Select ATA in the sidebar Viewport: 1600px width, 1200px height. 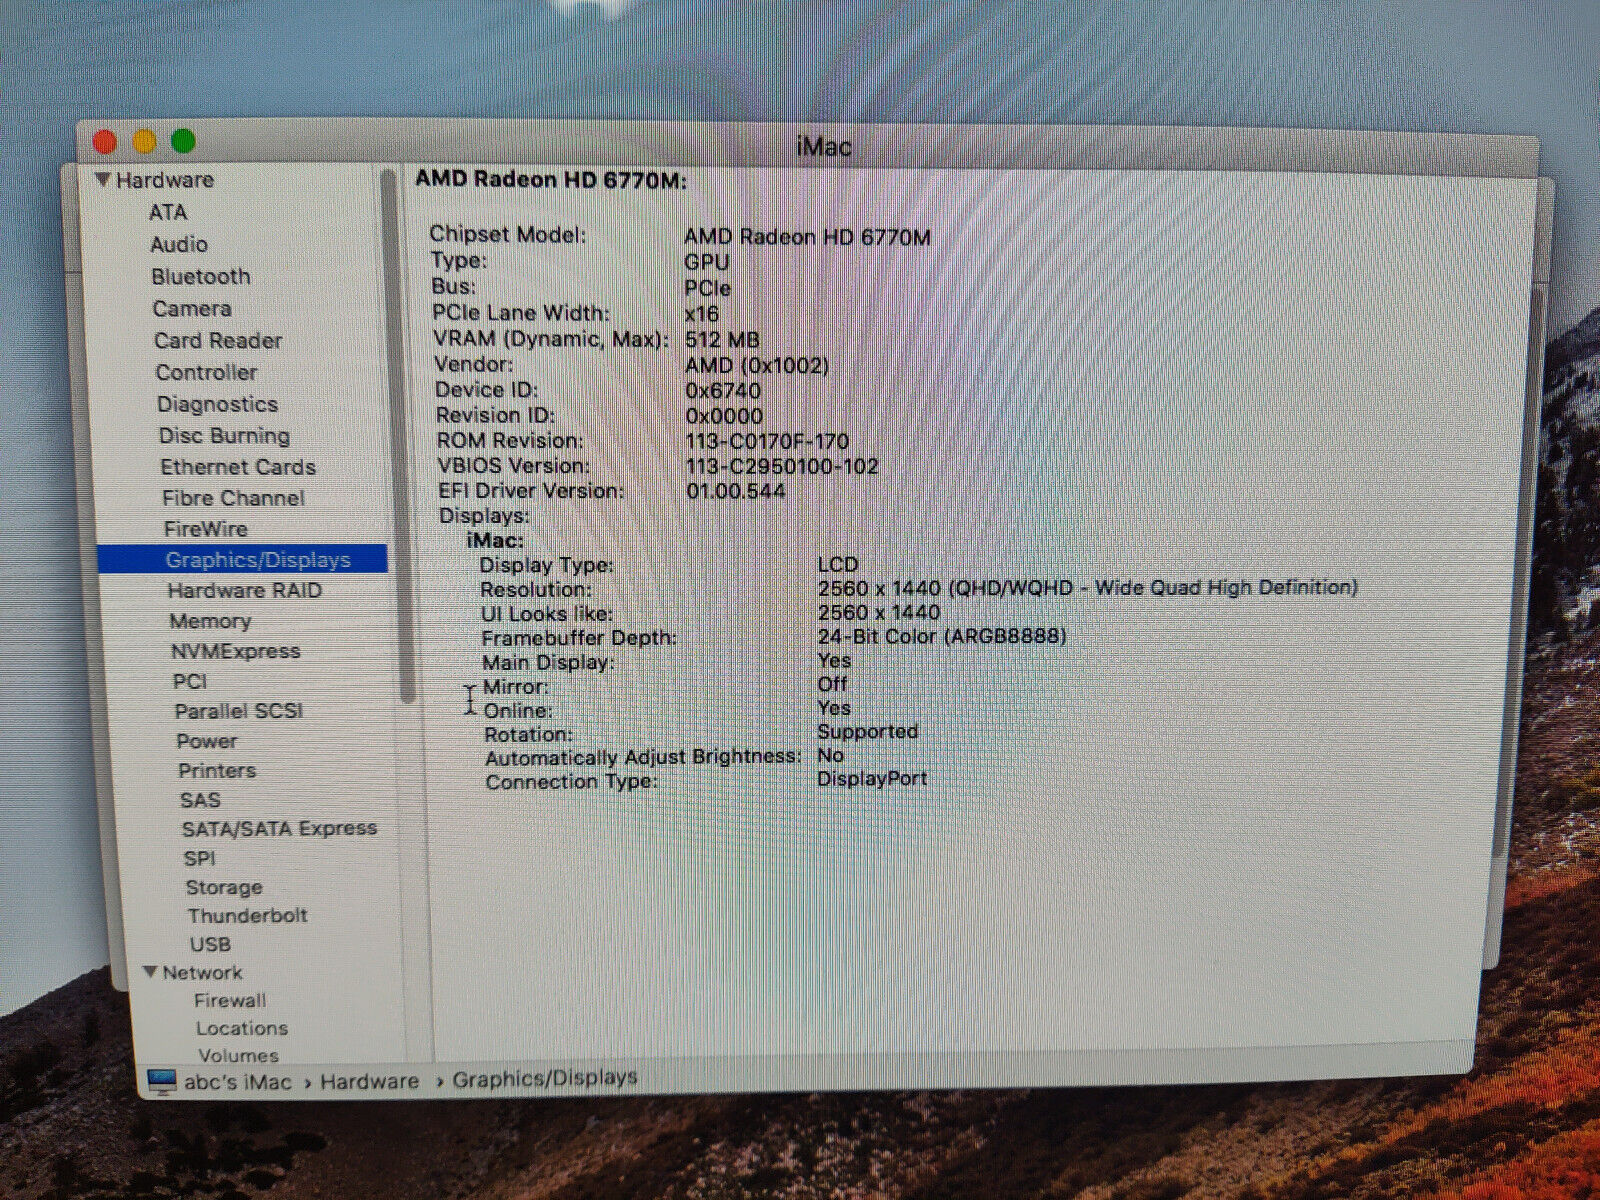(168, 212)
